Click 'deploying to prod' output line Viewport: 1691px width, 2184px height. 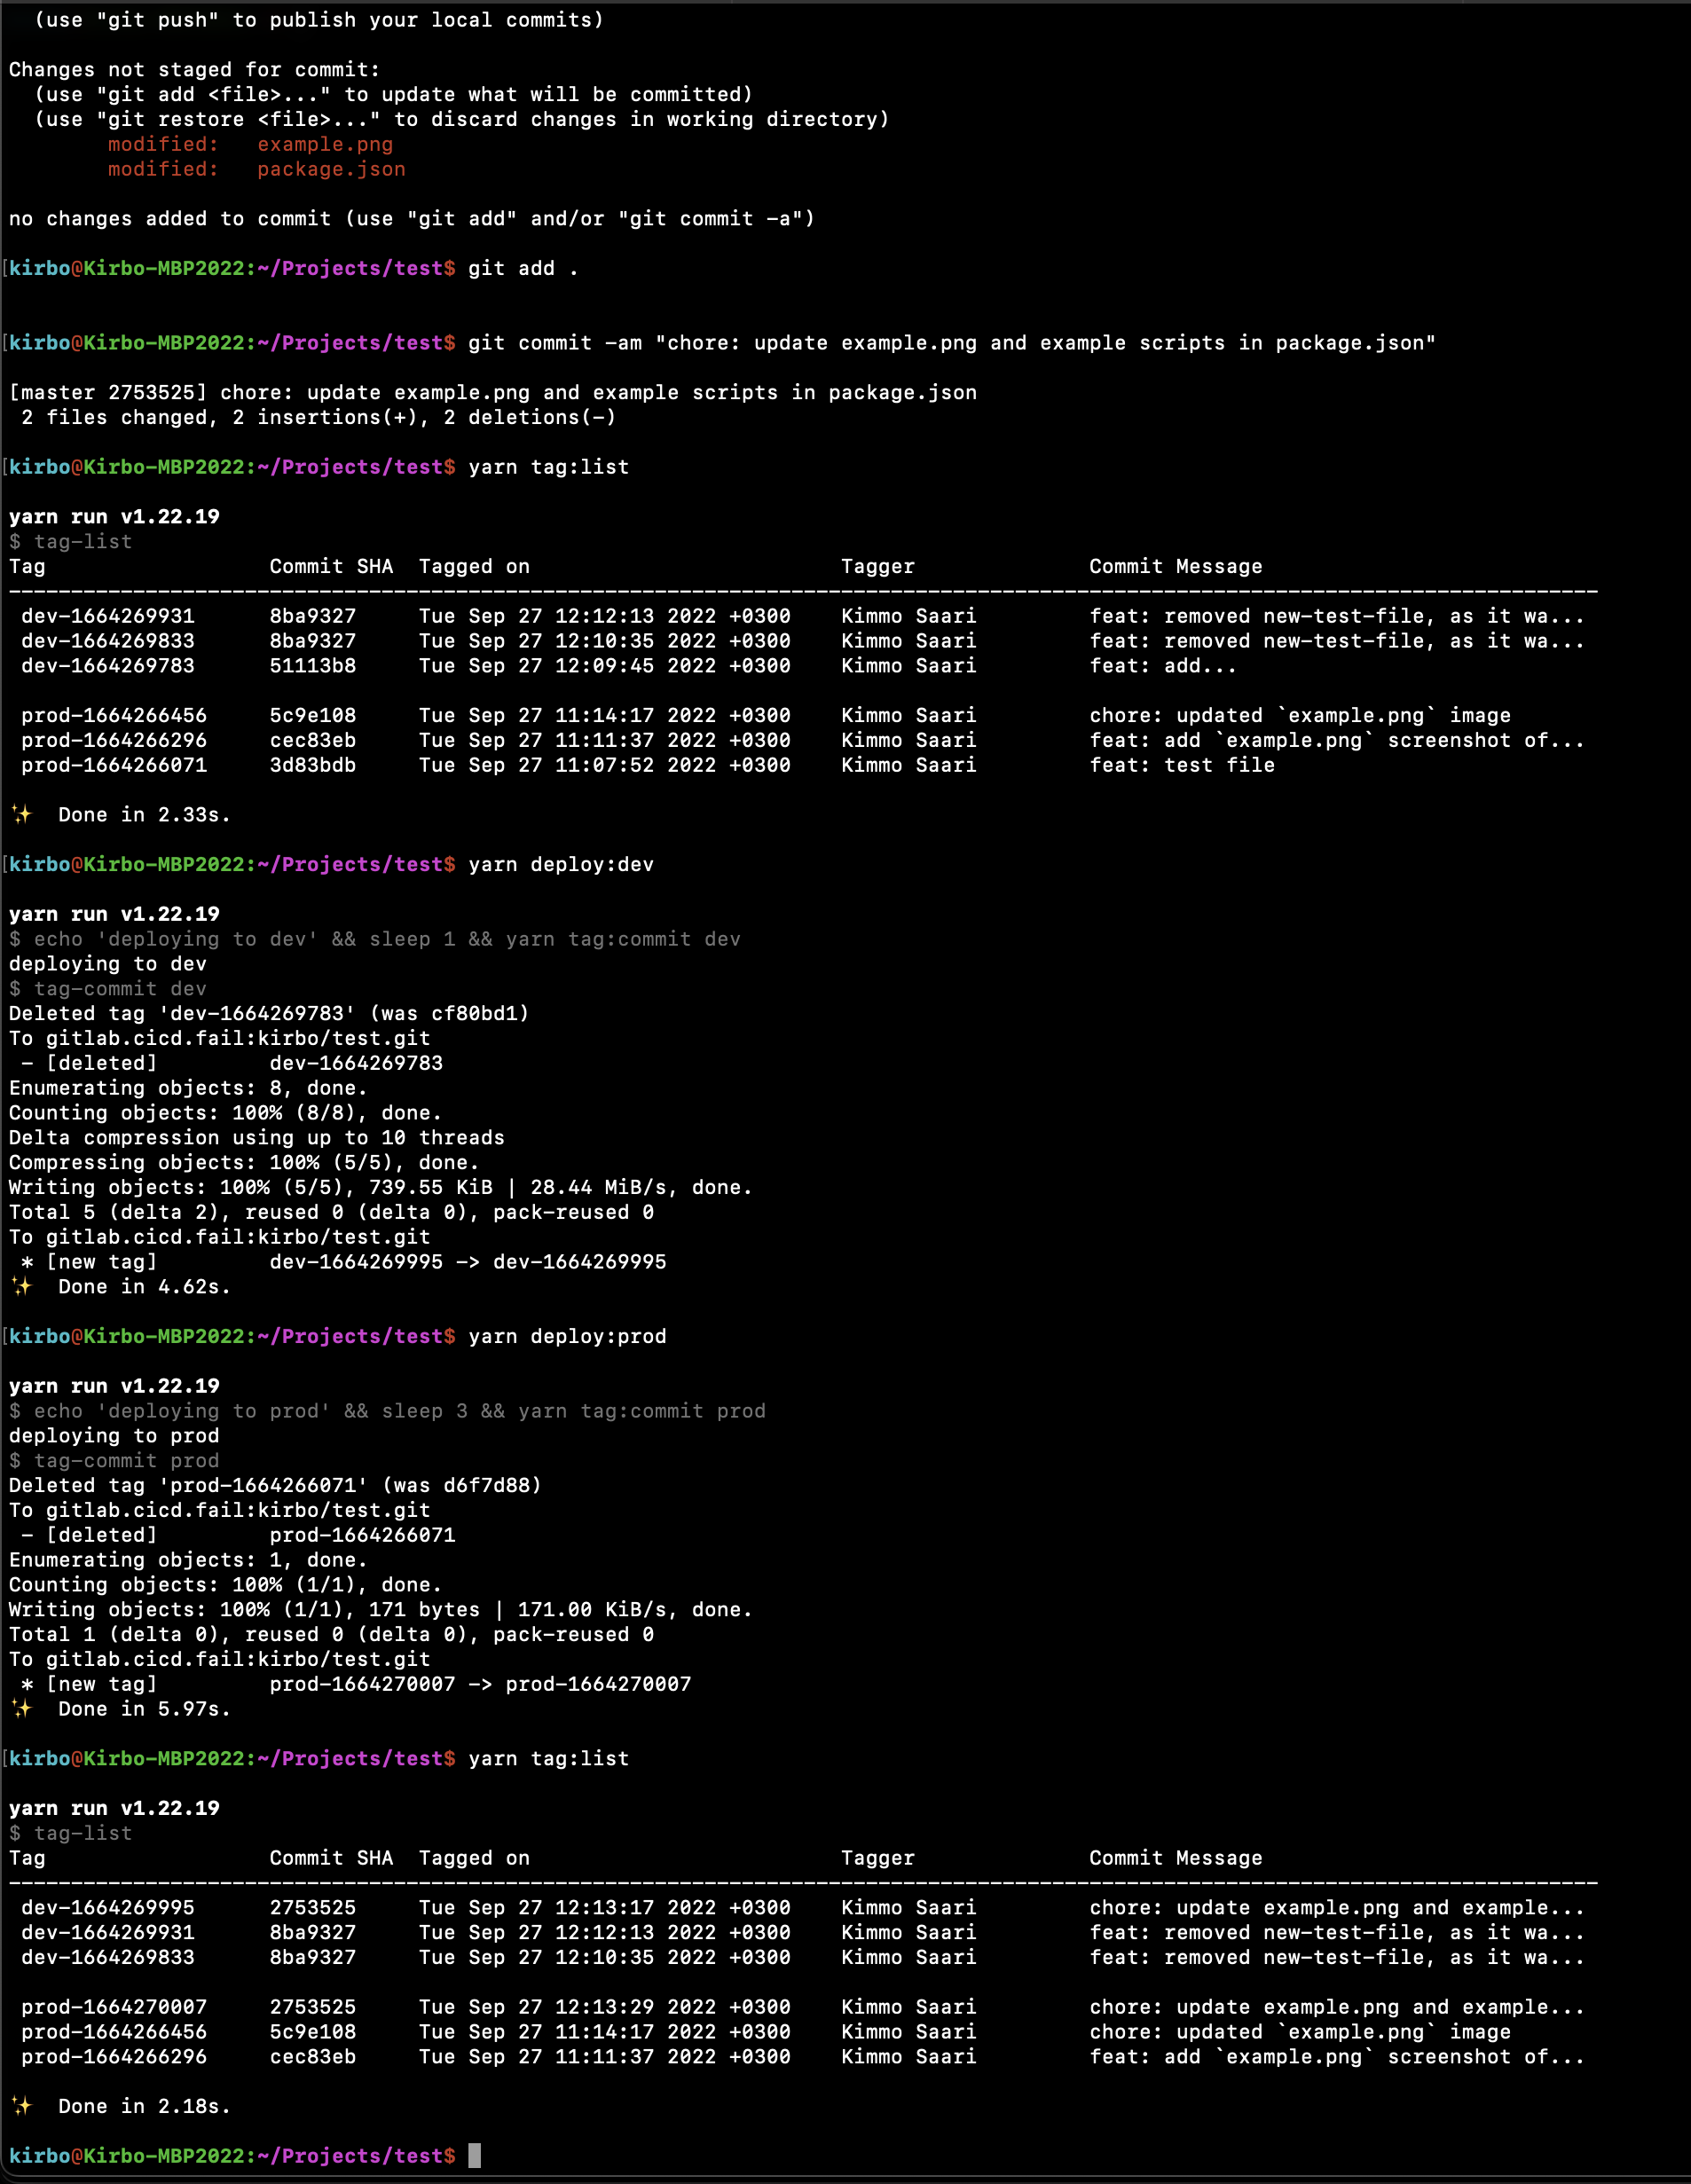point(114,1436)
